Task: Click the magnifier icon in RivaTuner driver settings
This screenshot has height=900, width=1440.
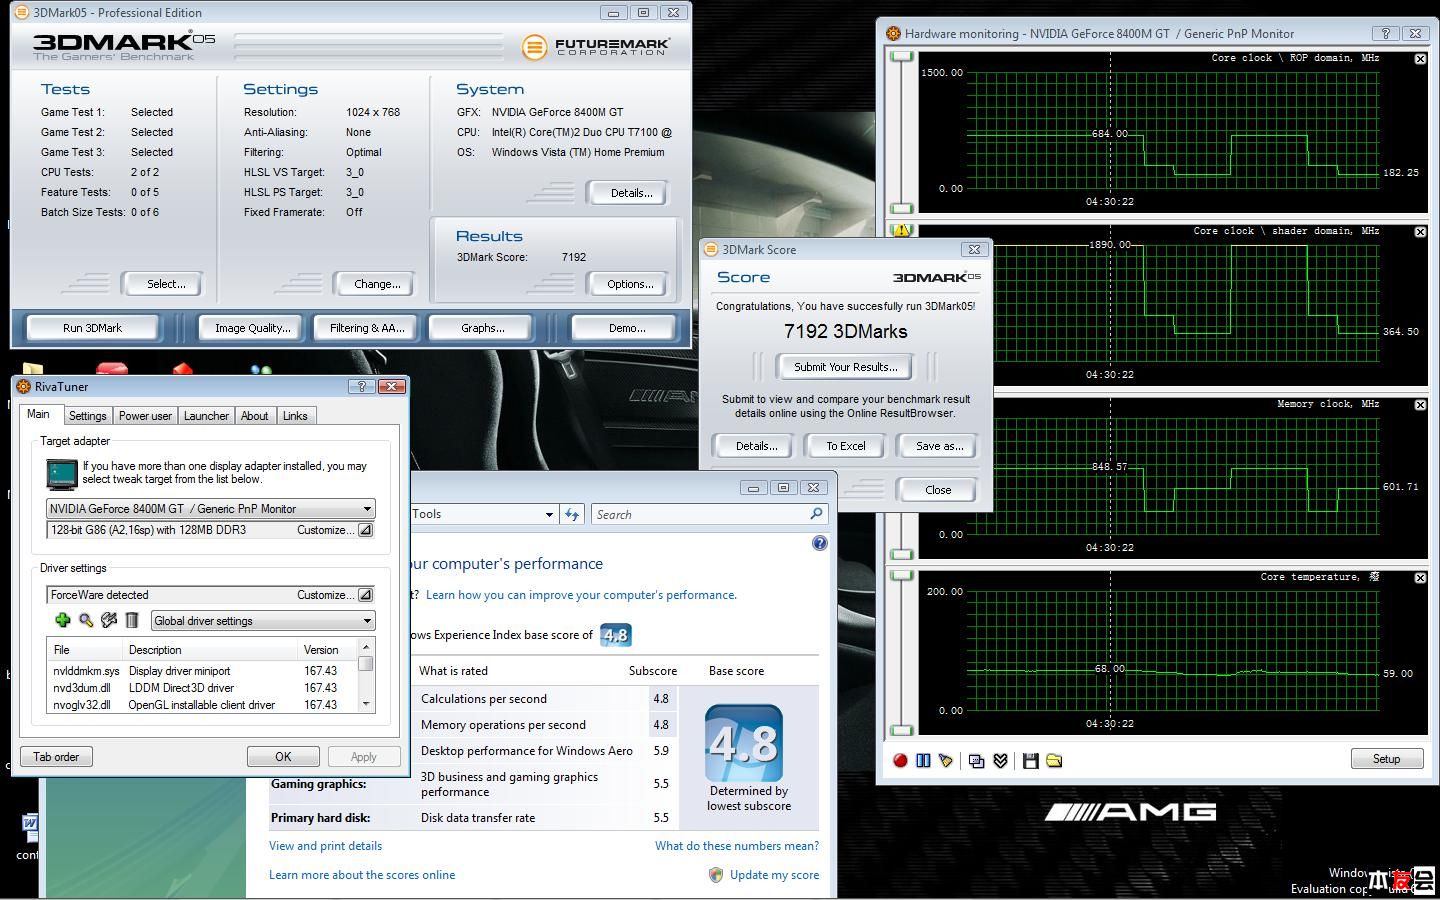Action: coord(86,620)
